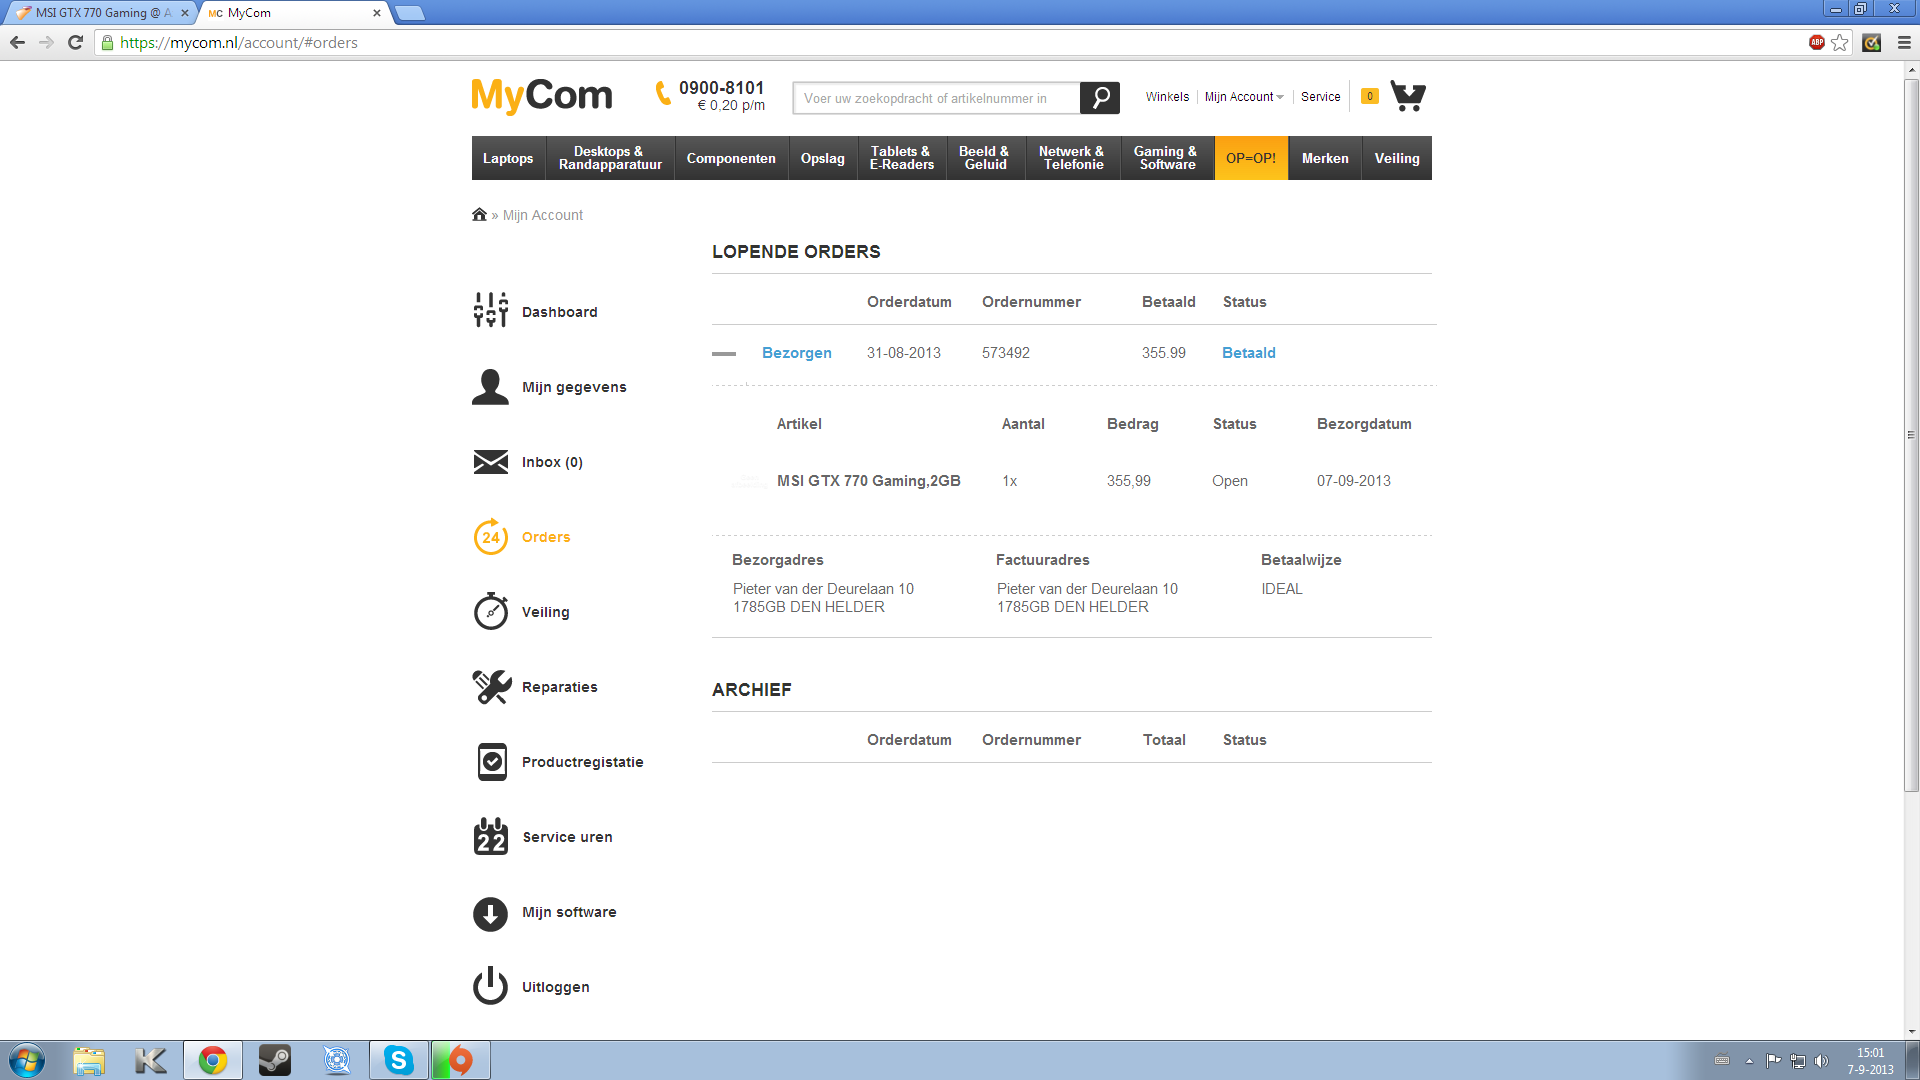Viewport: 1920px width, 1080px height.
Task: Open the Veiling stopwatch icon
Action: pyautogui.click(x=490, y=611)
